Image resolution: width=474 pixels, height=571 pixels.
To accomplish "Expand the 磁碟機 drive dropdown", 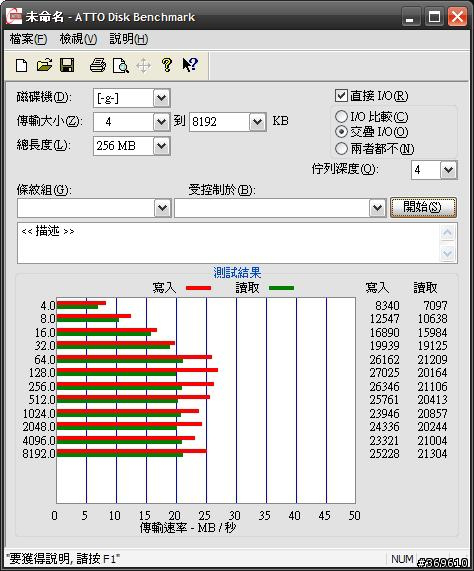I will 161,98.
